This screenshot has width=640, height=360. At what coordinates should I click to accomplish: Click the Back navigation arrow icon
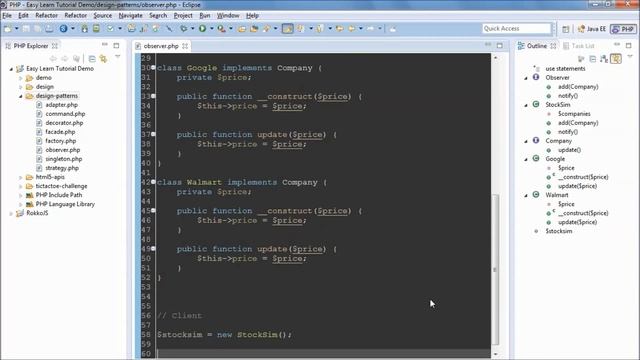point(351,29)
